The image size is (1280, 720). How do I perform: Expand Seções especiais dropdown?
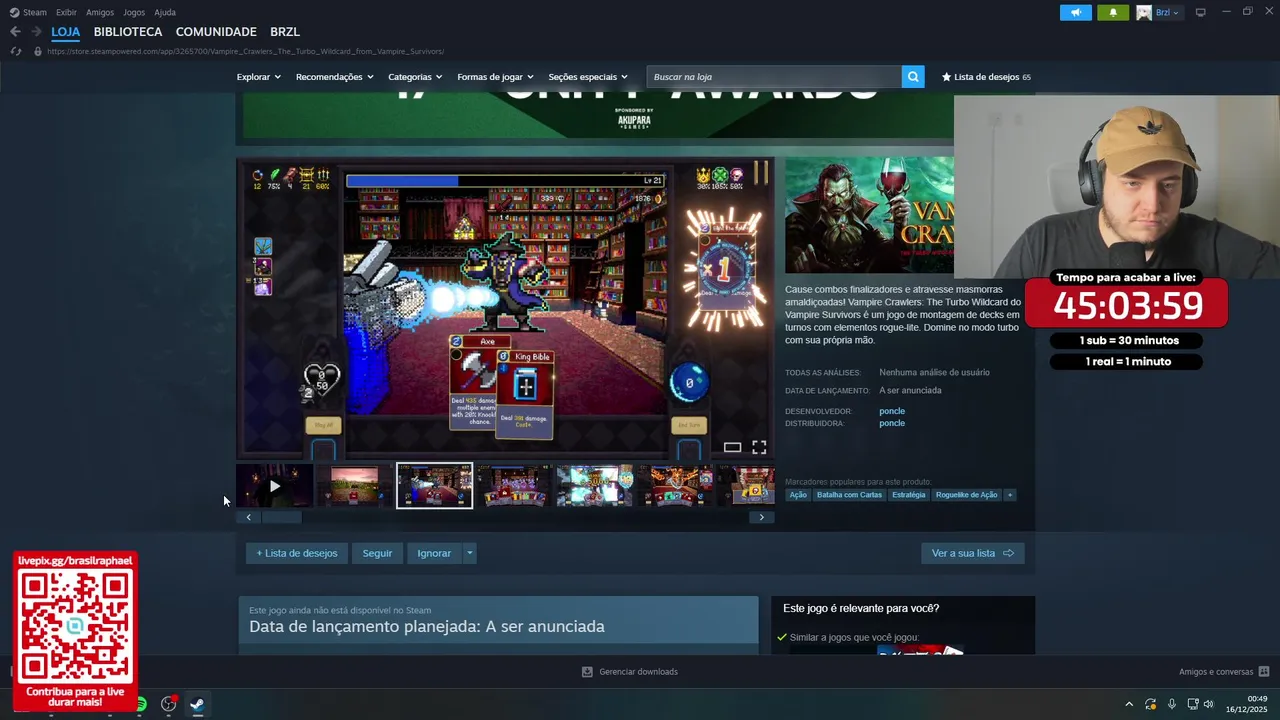[x=588, y=77]
